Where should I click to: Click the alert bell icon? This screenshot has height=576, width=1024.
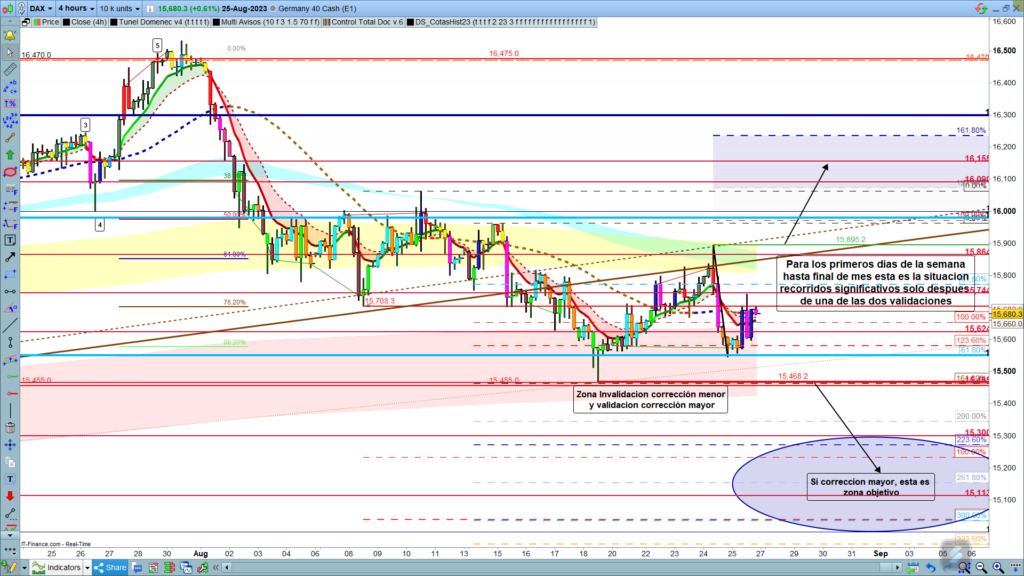(x=9, y=35)
